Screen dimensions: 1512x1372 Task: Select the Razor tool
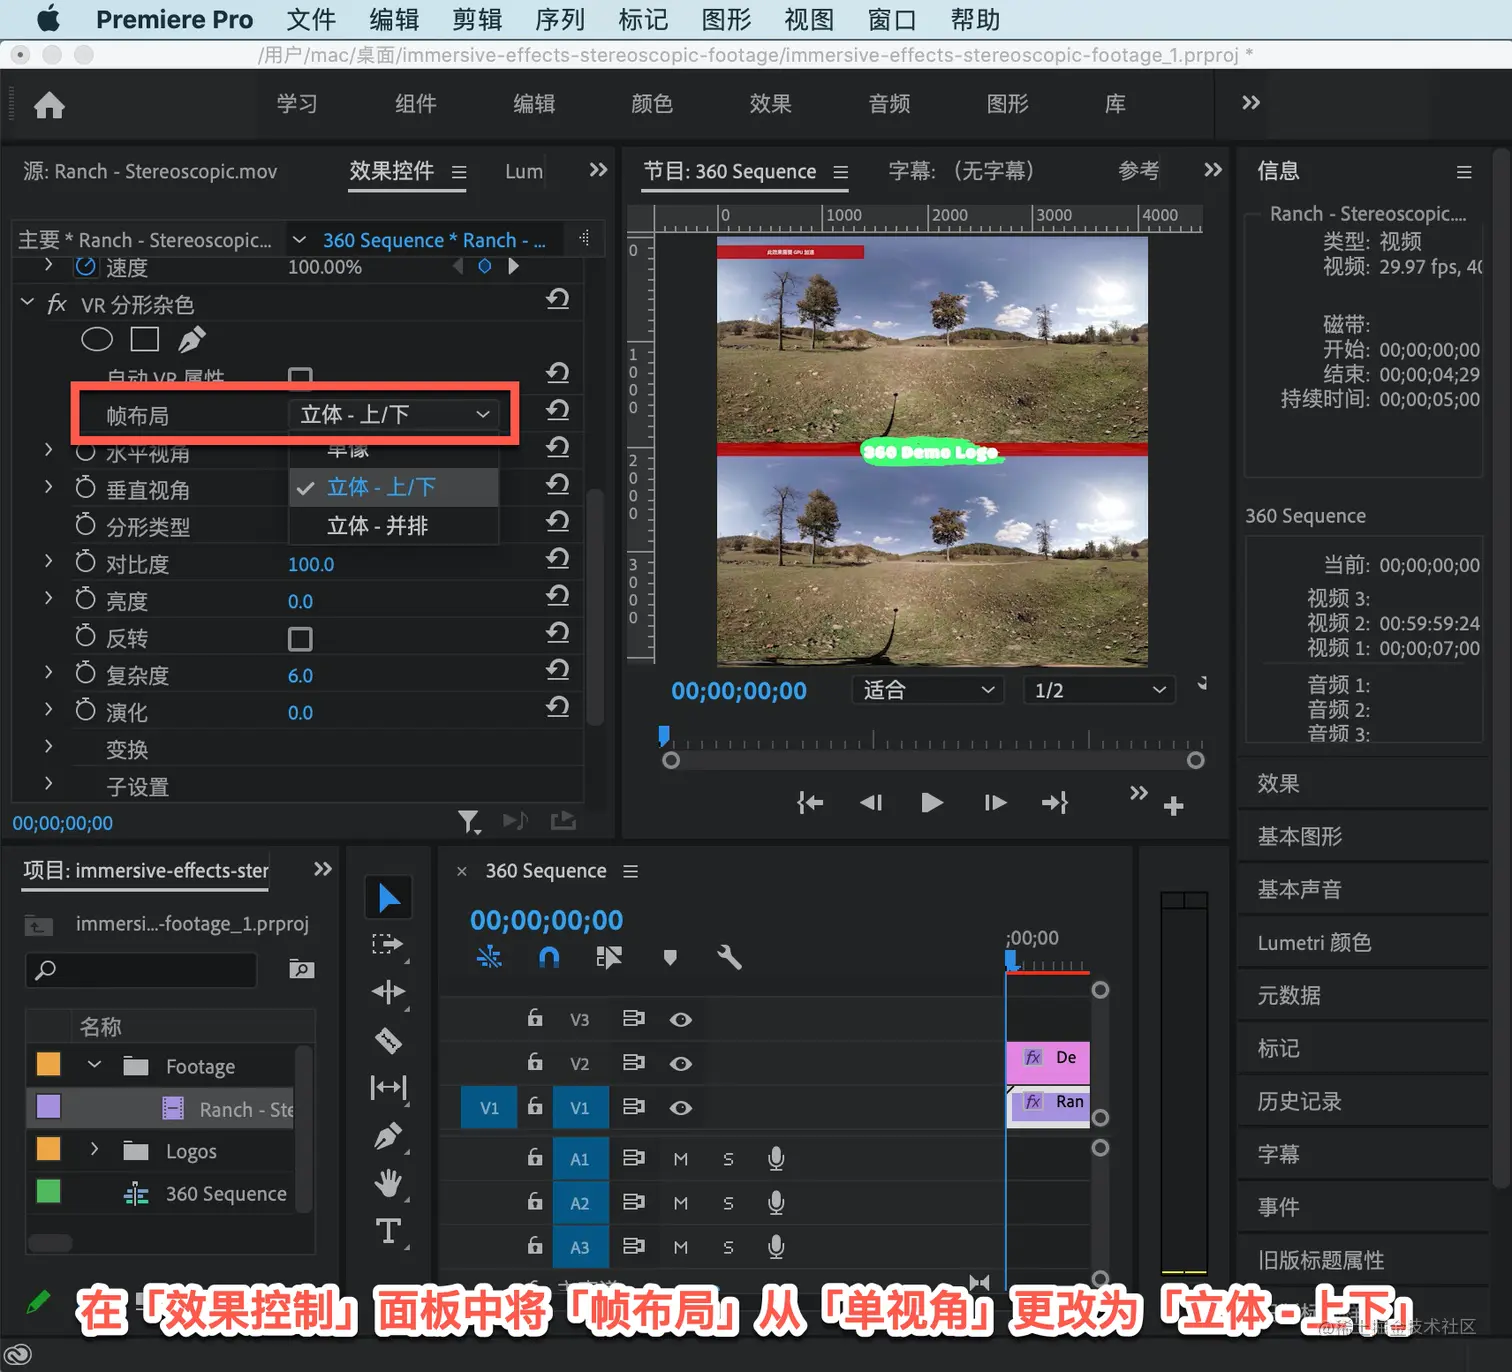coord(388,1040)
